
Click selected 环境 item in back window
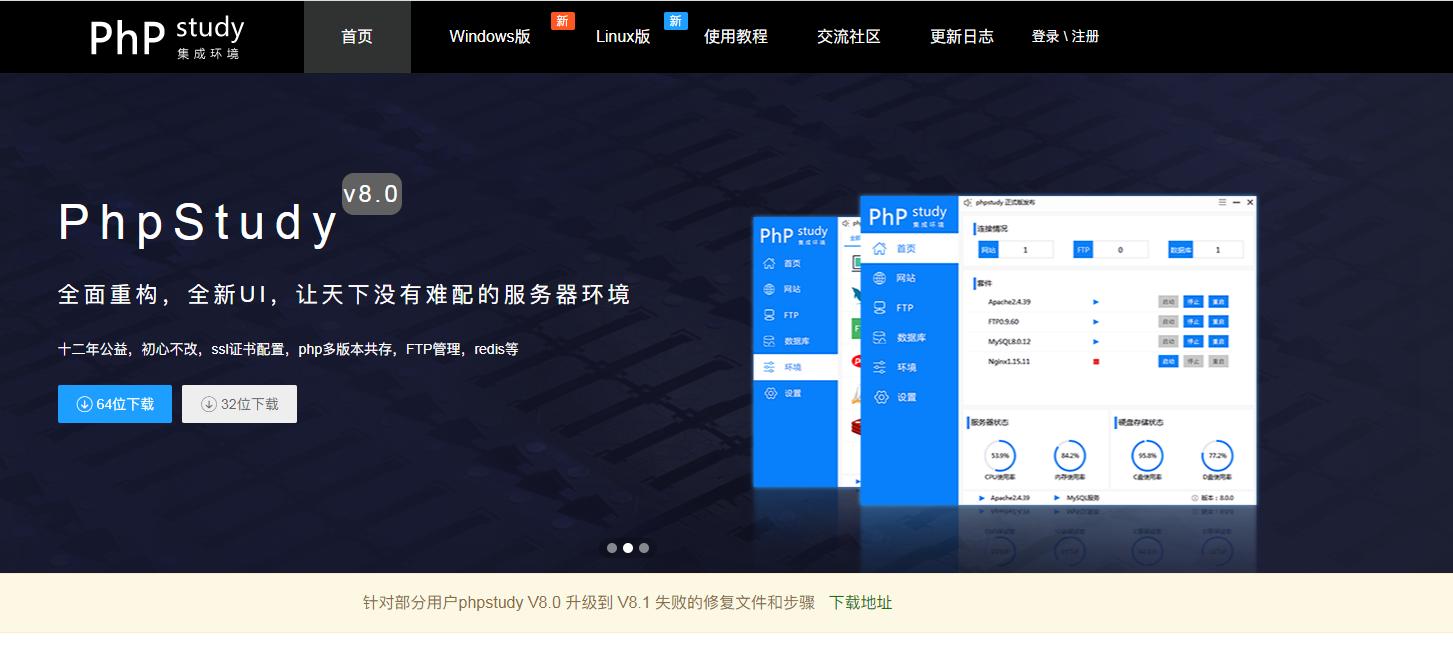(795, 367)
